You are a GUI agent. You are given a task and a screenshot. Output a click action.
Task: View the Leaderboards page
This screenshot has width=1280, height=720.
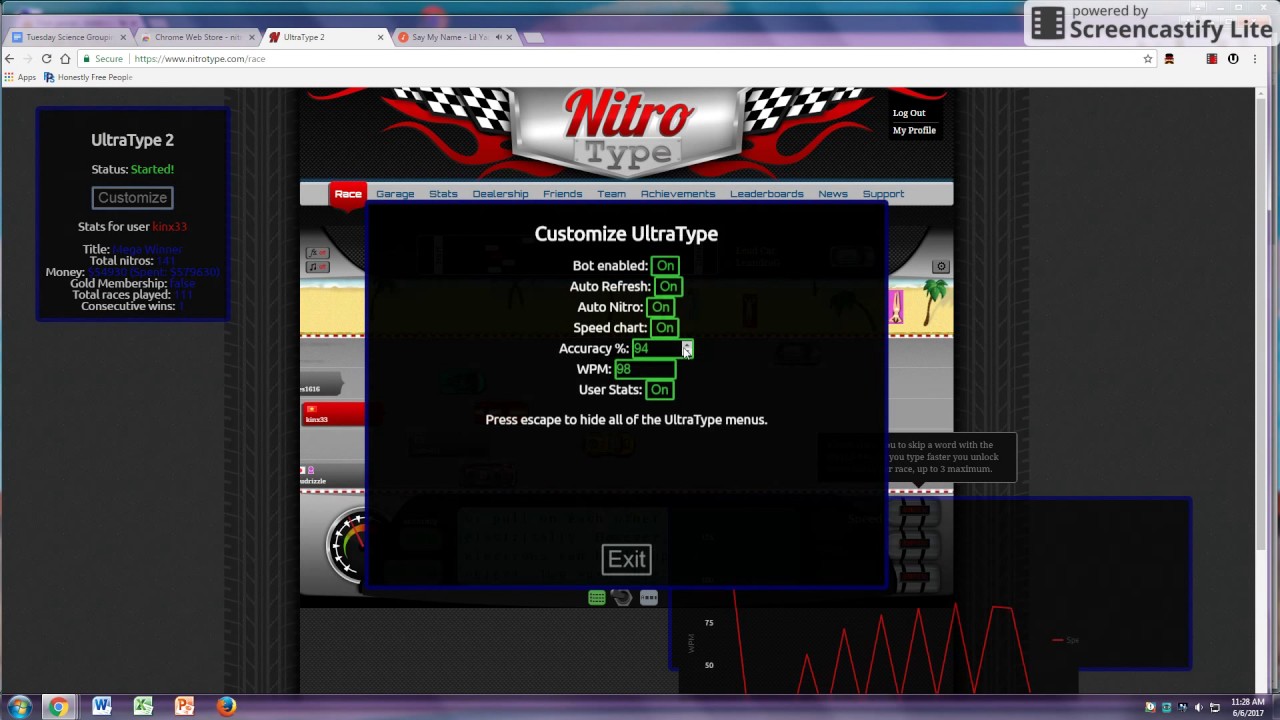[x=766, y=194]
